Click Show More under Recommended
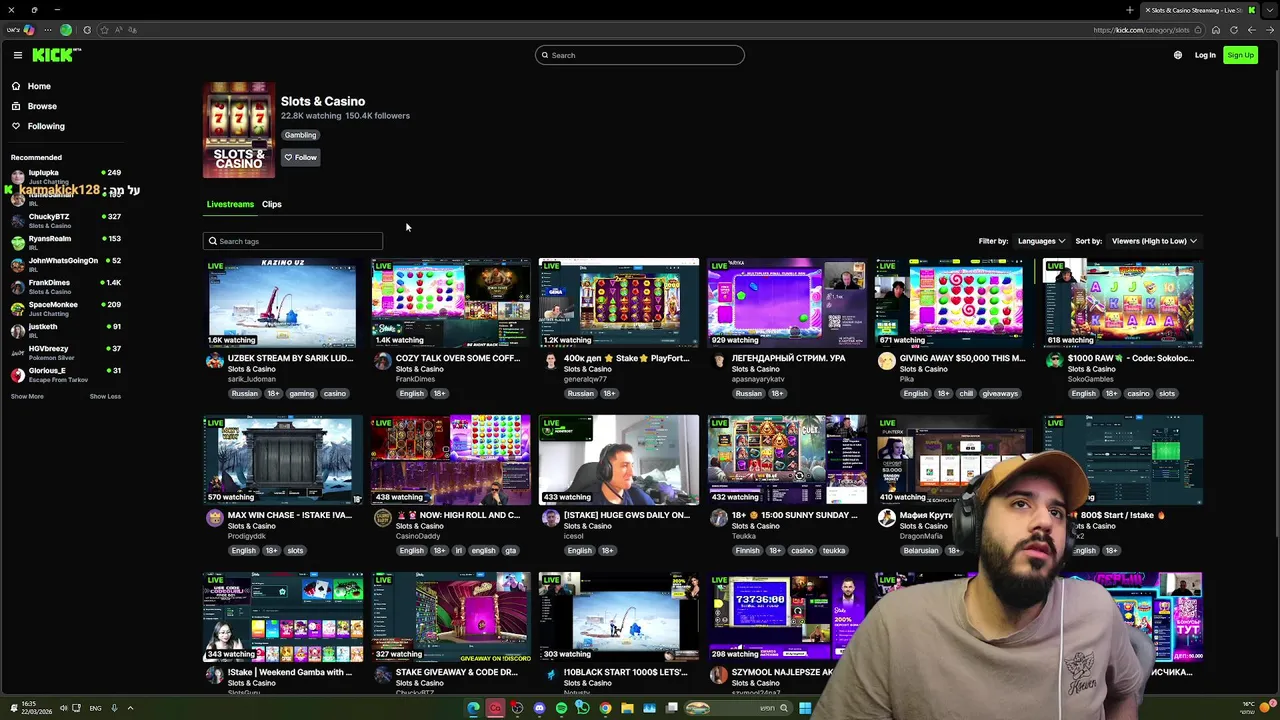Screen dimensions: 1280x720 [27, 396]
